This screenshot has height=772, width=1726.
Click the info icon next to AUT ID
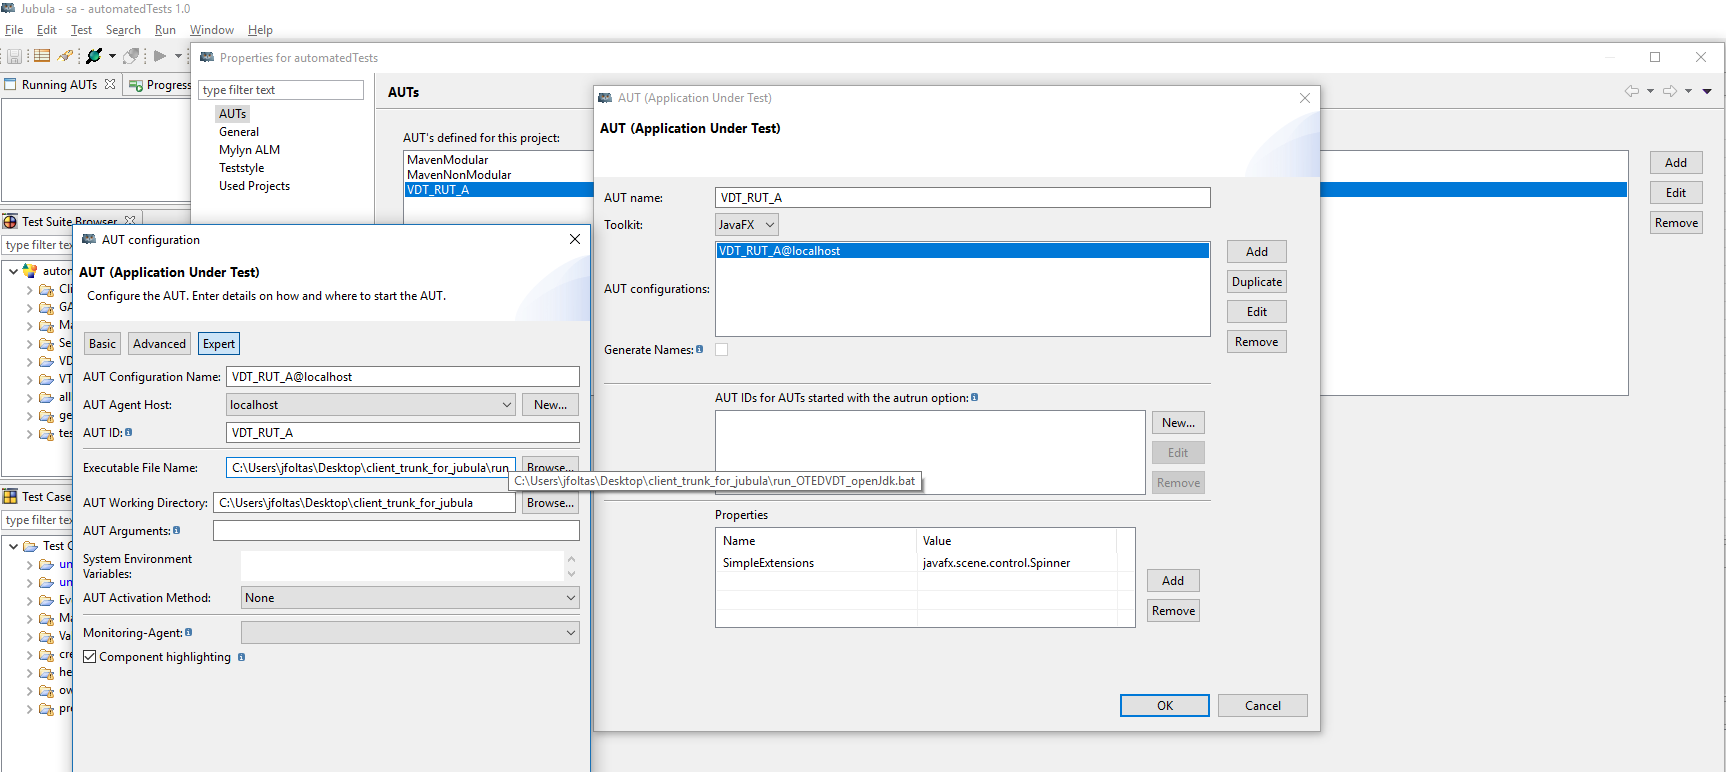tap(128, 432)
